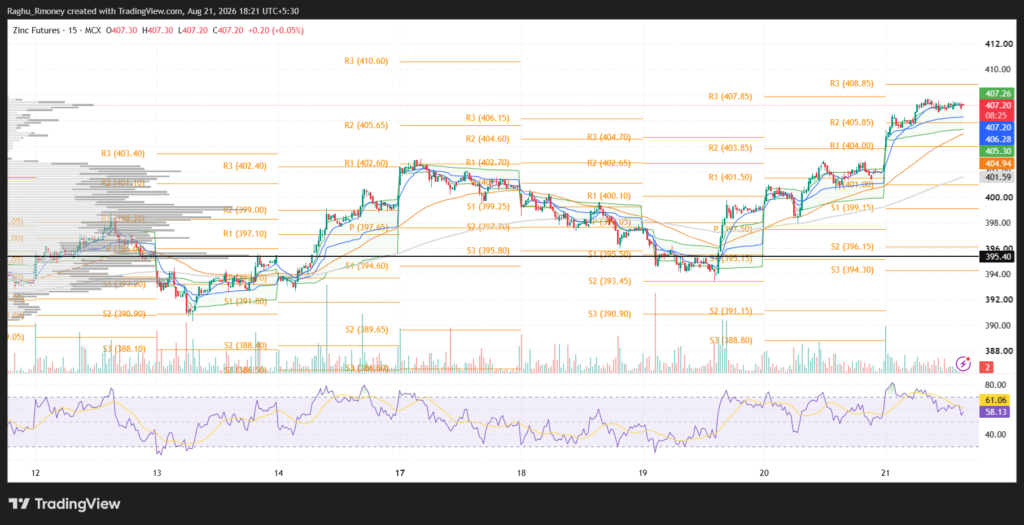Click the R2 (399.00) pivot label
This screenshot has height=525, width=1024.
pyautogui.click(x=245, y=210)
